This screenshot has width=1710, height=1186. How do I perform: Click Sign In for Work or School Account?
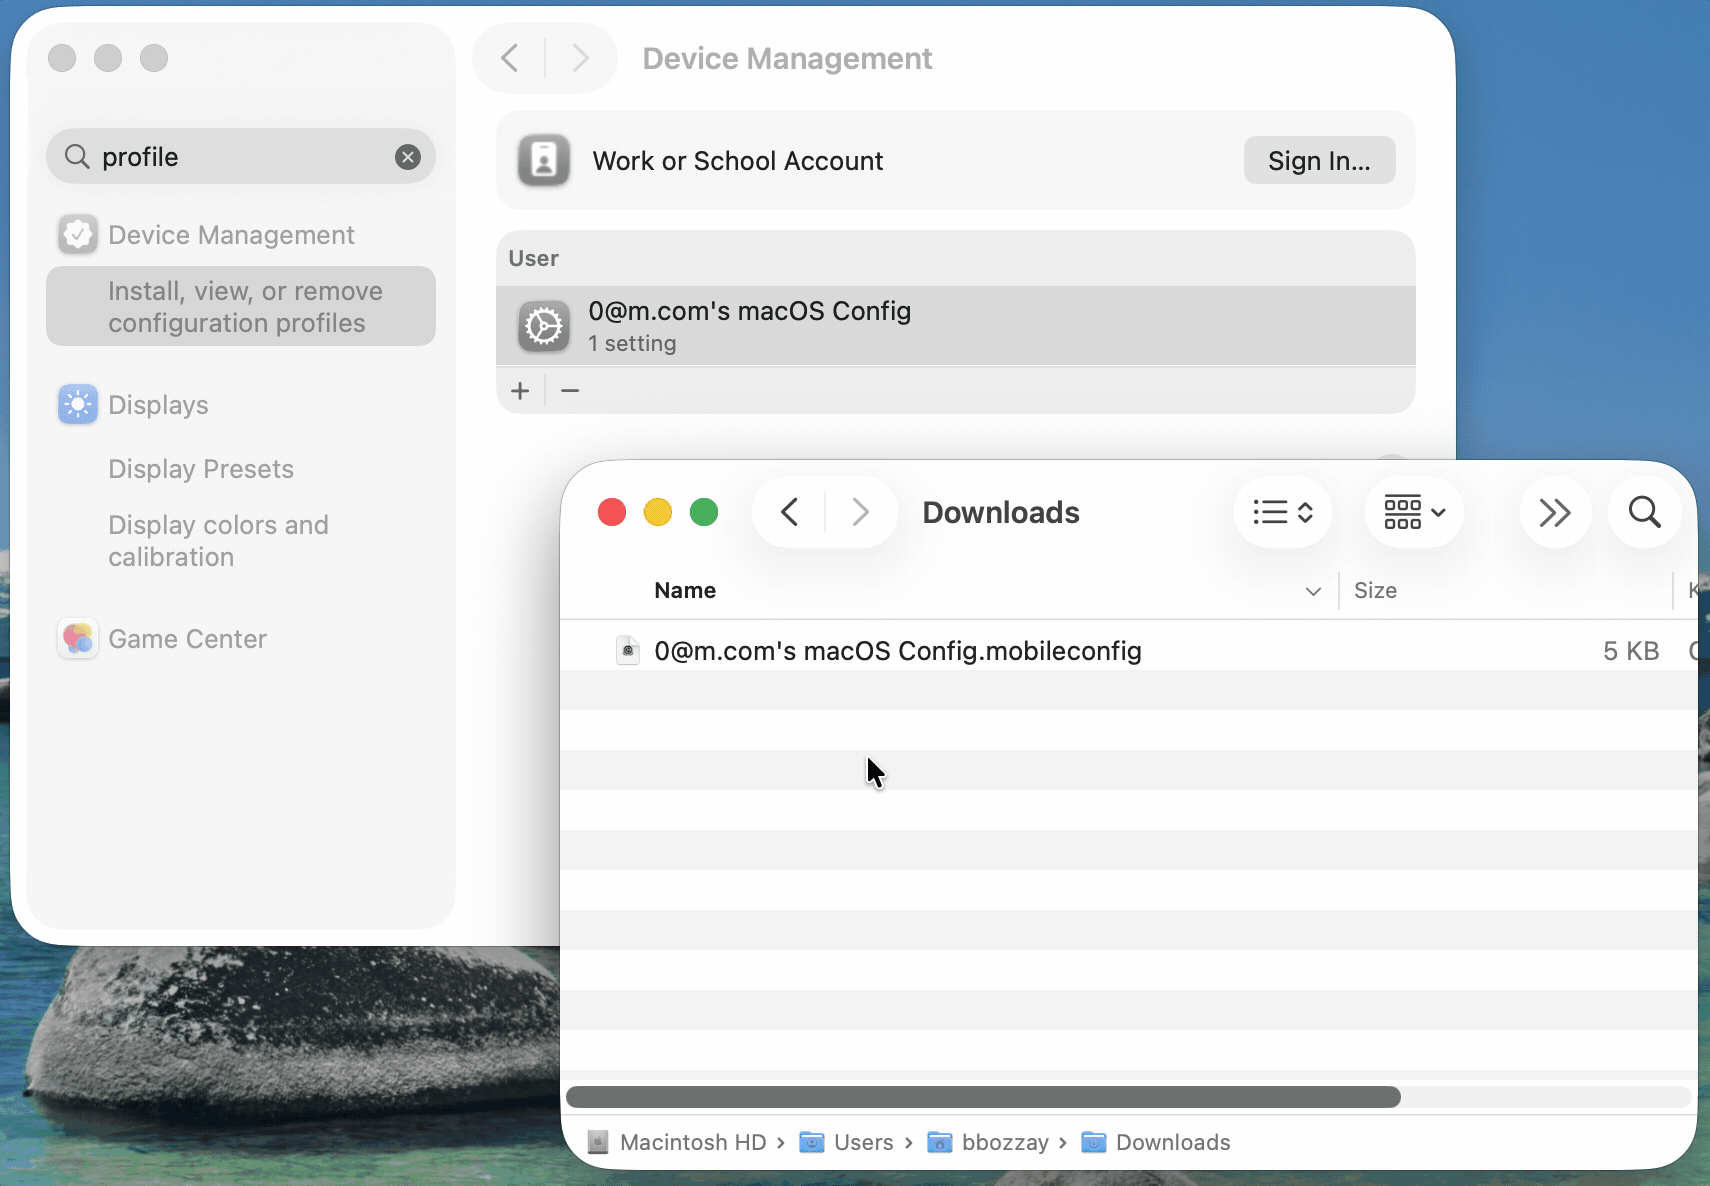coord(1318,161)
